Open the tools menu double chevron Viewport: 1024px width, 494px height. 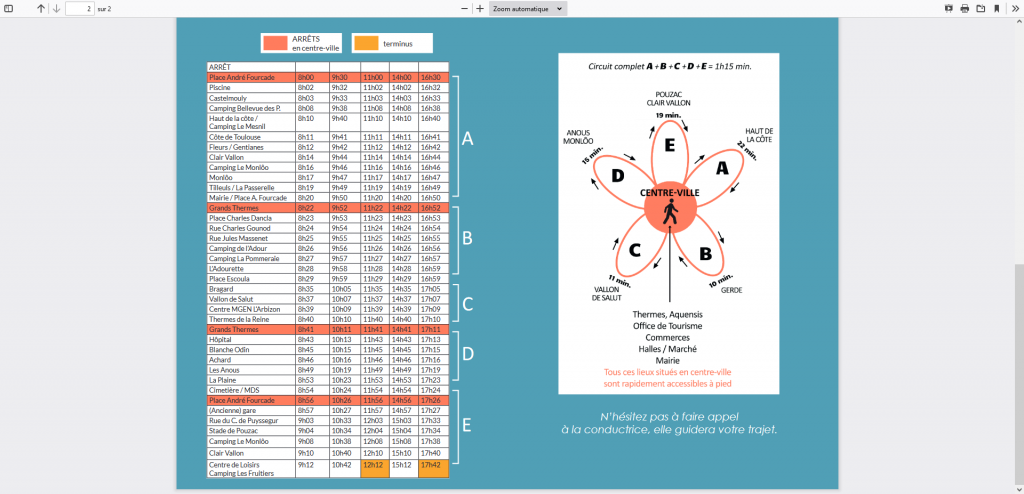pos(1014,8)
